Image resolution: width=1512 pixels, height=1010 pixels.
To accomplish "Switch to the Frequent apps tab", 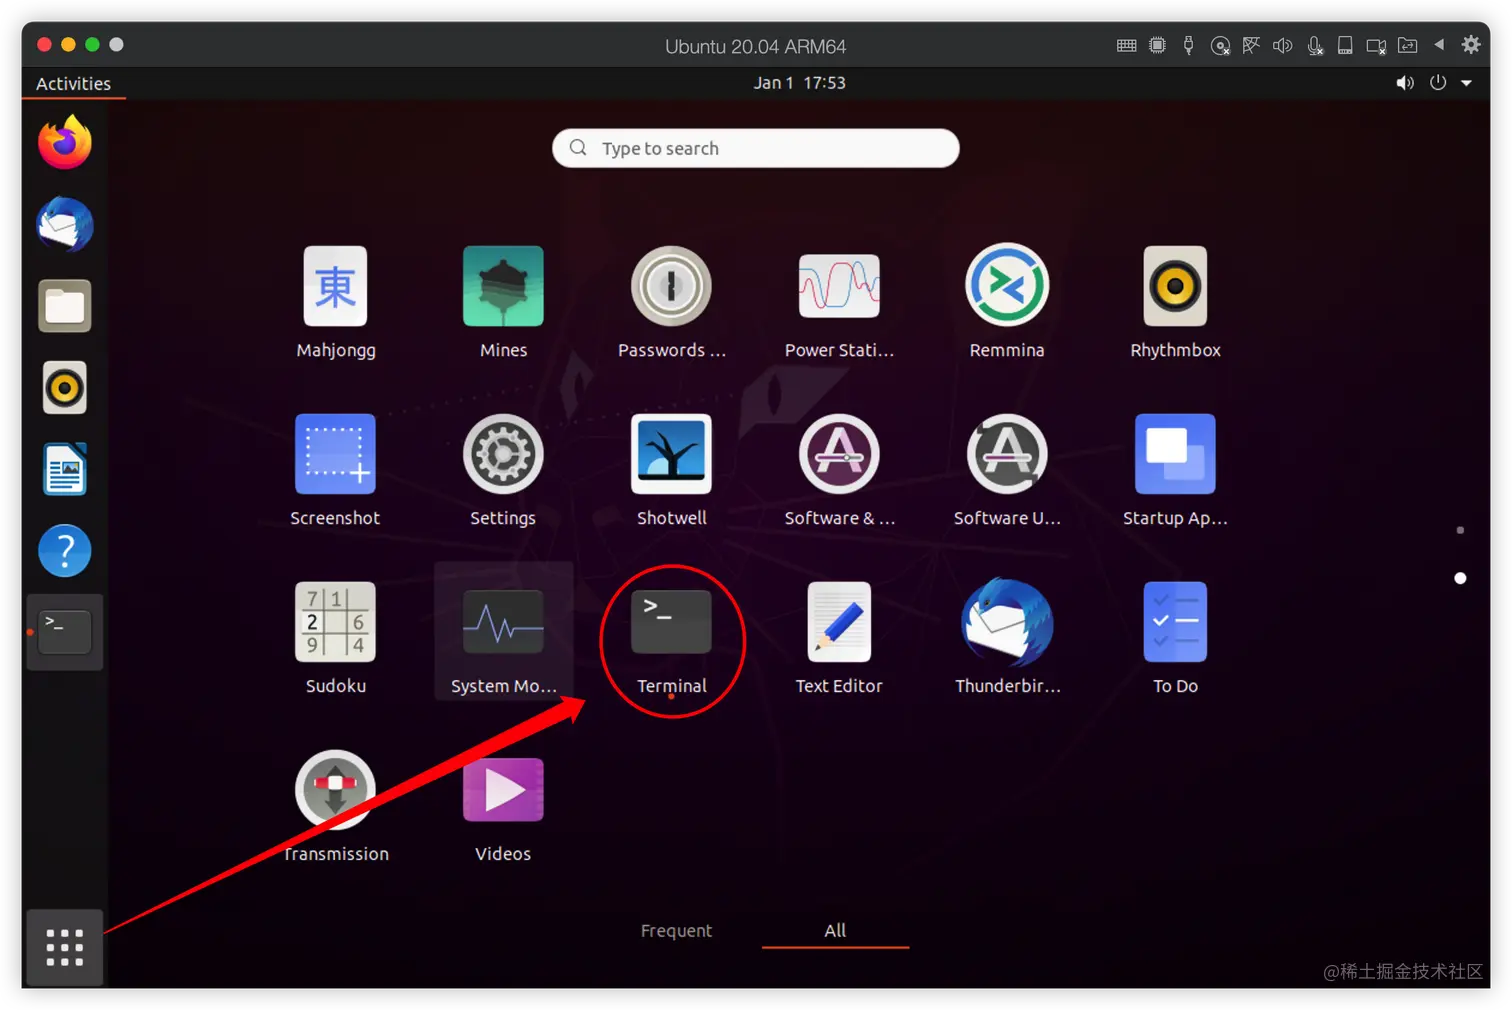I will pos(676,930).
